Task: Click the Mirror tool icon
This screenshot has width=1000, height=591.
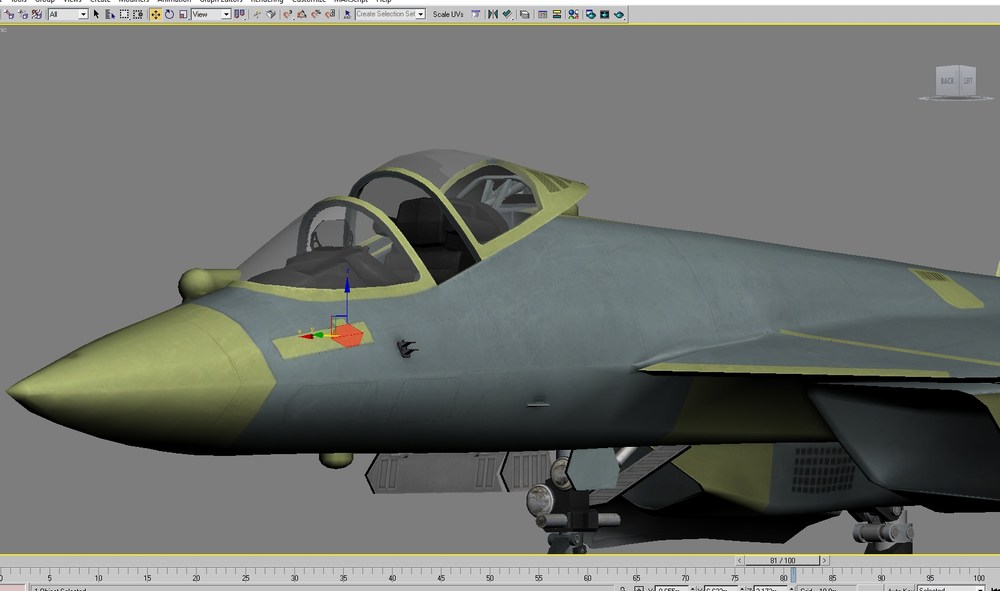Action: [493, 14]
